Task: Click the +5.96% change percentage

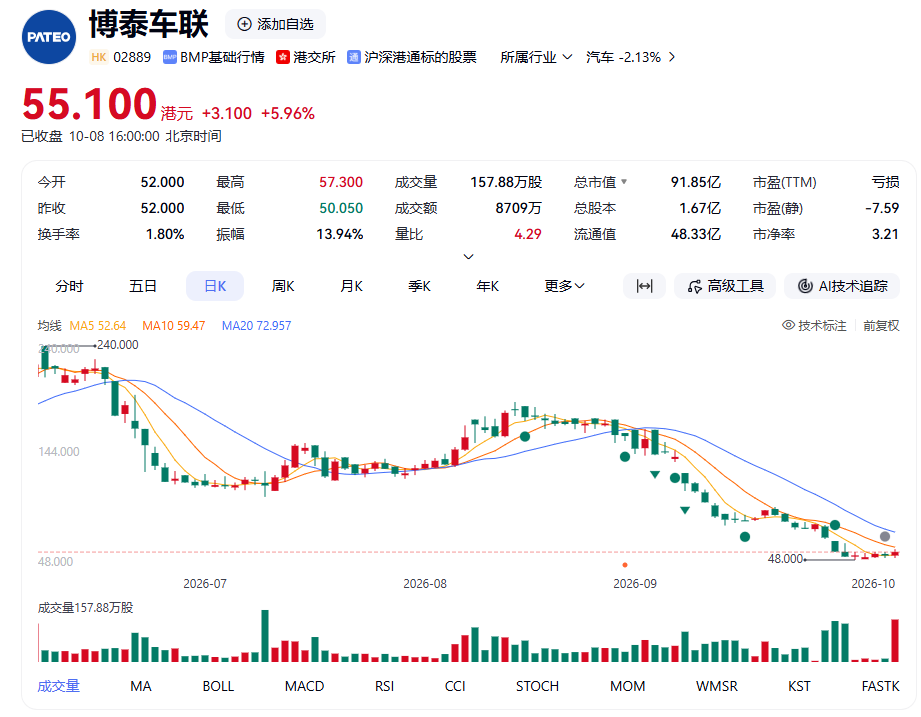Action: [288, 113]
